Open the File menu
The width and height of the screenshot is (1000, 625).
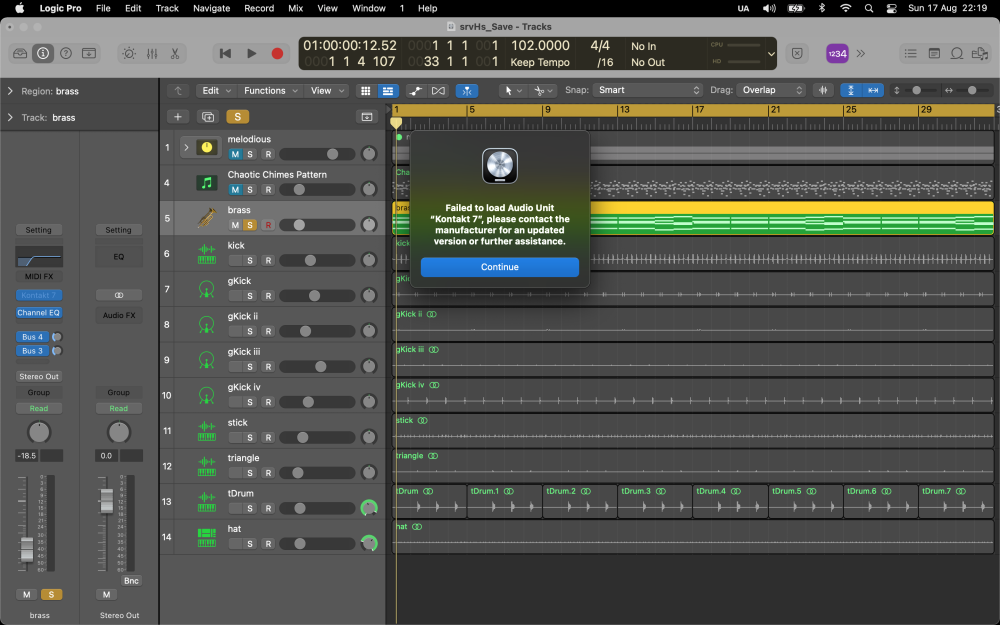[x=103, y=8]
